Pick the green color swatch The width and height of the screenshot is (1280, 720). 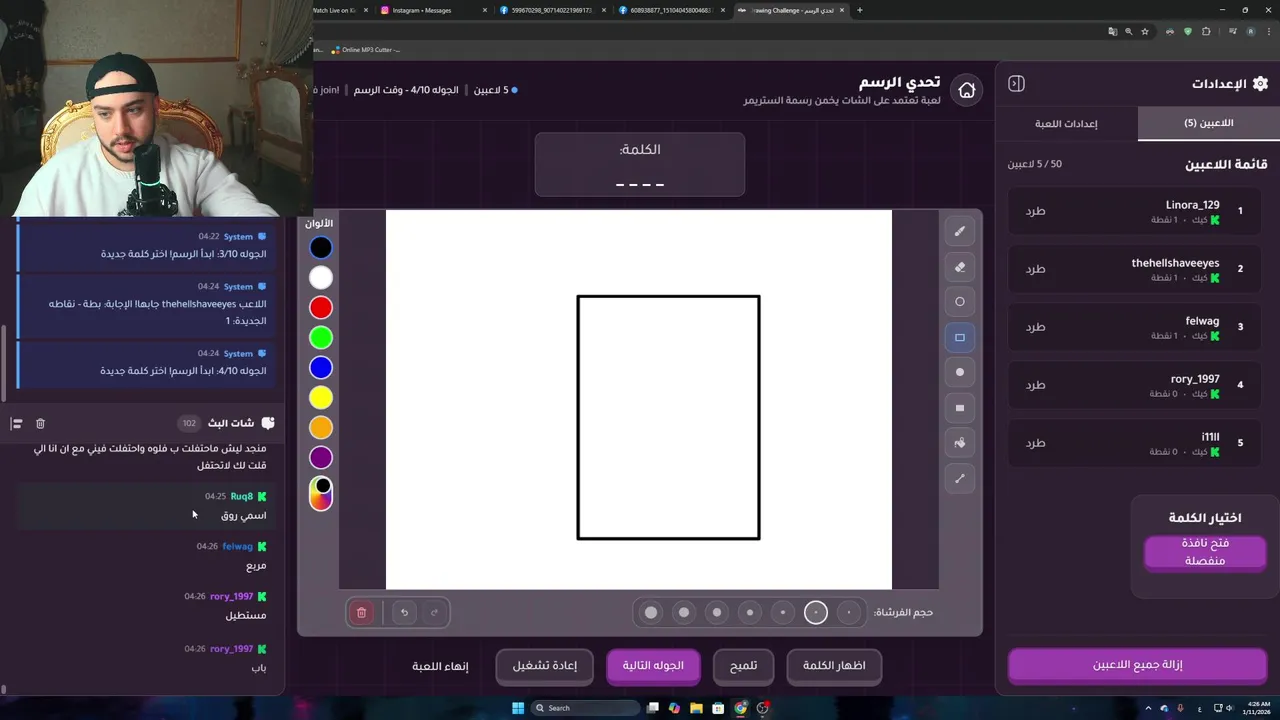[320, 337]
